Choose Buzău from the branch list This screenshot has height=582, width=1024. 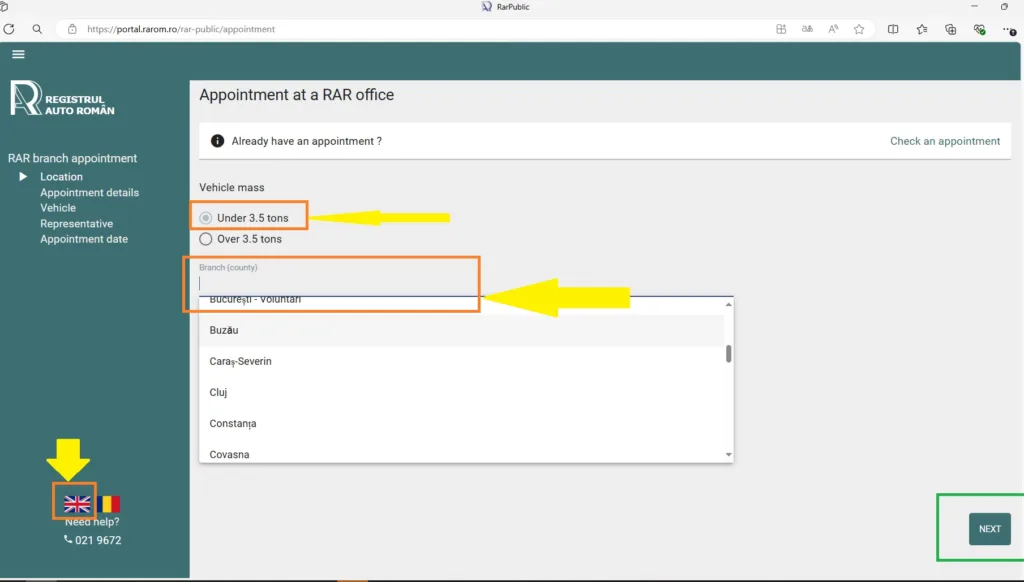tap(224, 330)
